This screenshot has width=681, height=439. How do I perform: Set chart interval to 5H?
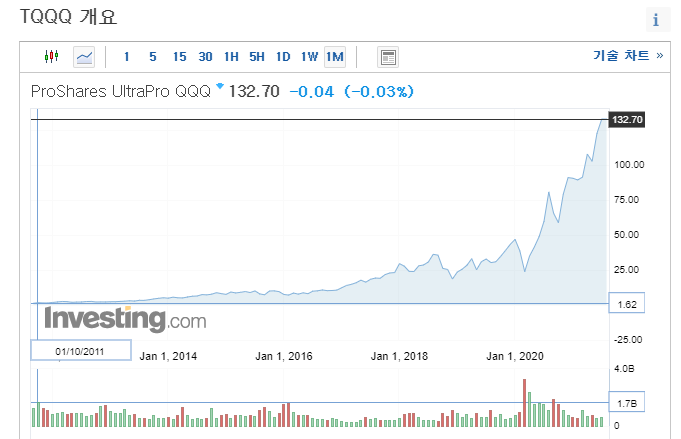coord(257,57)
